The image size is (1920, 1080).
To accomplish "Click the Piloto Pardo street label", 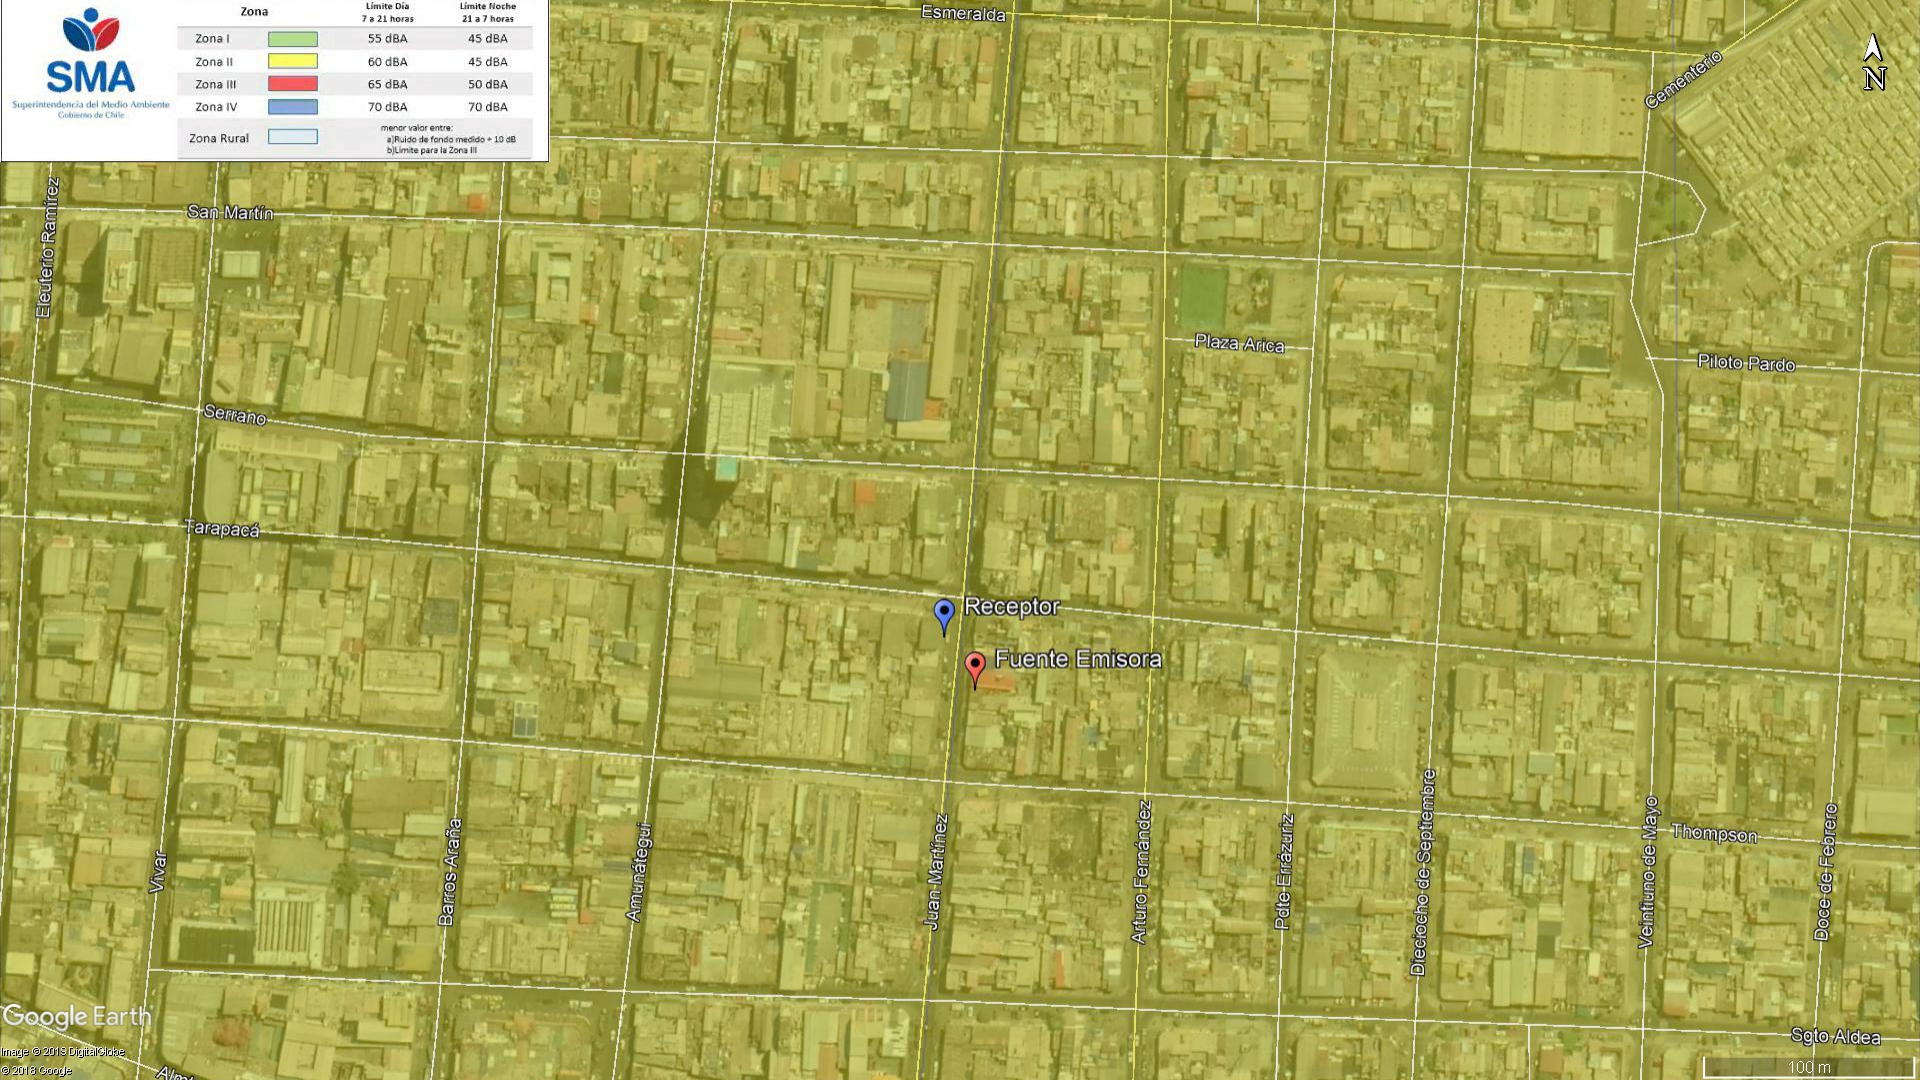I will [1746, 363].
